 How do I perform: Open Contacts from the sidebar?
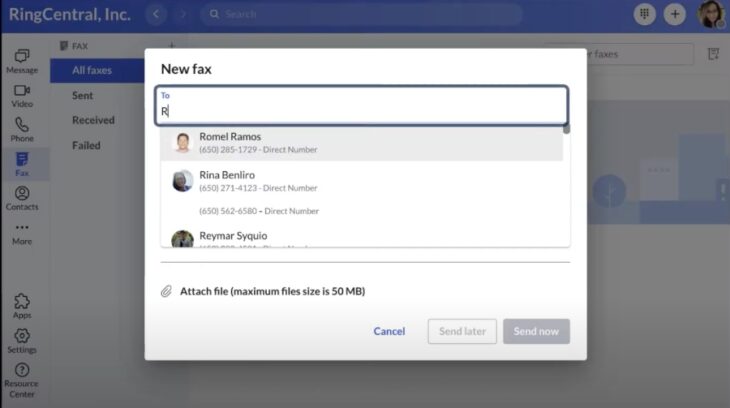[22, 198]
